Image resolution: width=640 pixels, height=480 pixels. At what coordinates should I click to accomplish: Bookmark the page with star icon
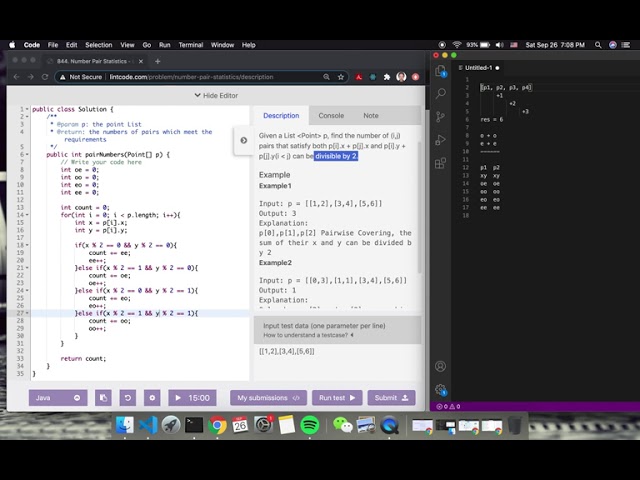coord(341,77)
